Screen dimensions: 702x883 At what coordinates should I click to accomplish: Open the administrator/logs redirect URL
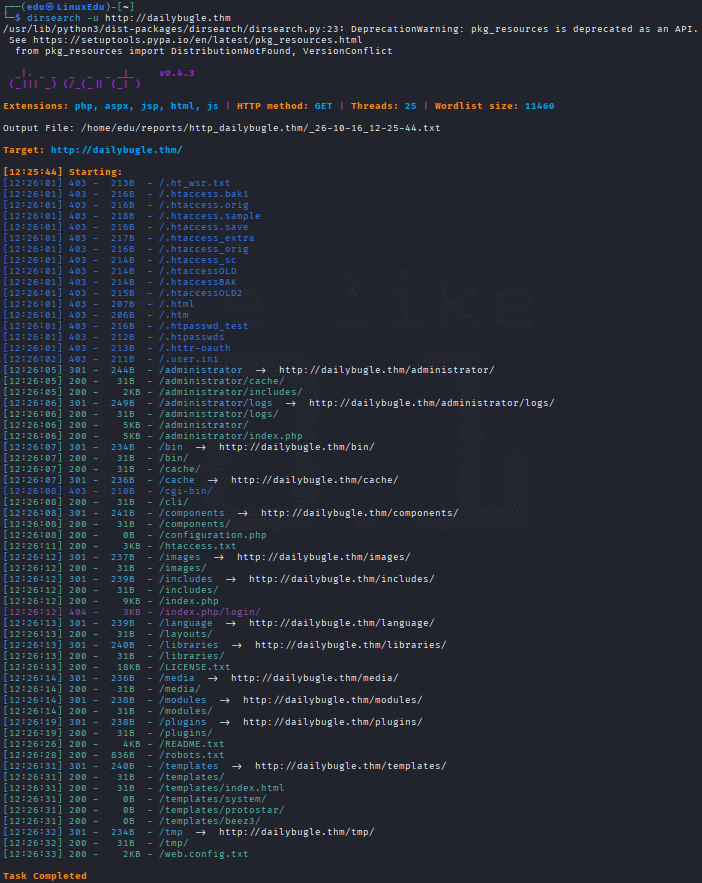point(432,403)
